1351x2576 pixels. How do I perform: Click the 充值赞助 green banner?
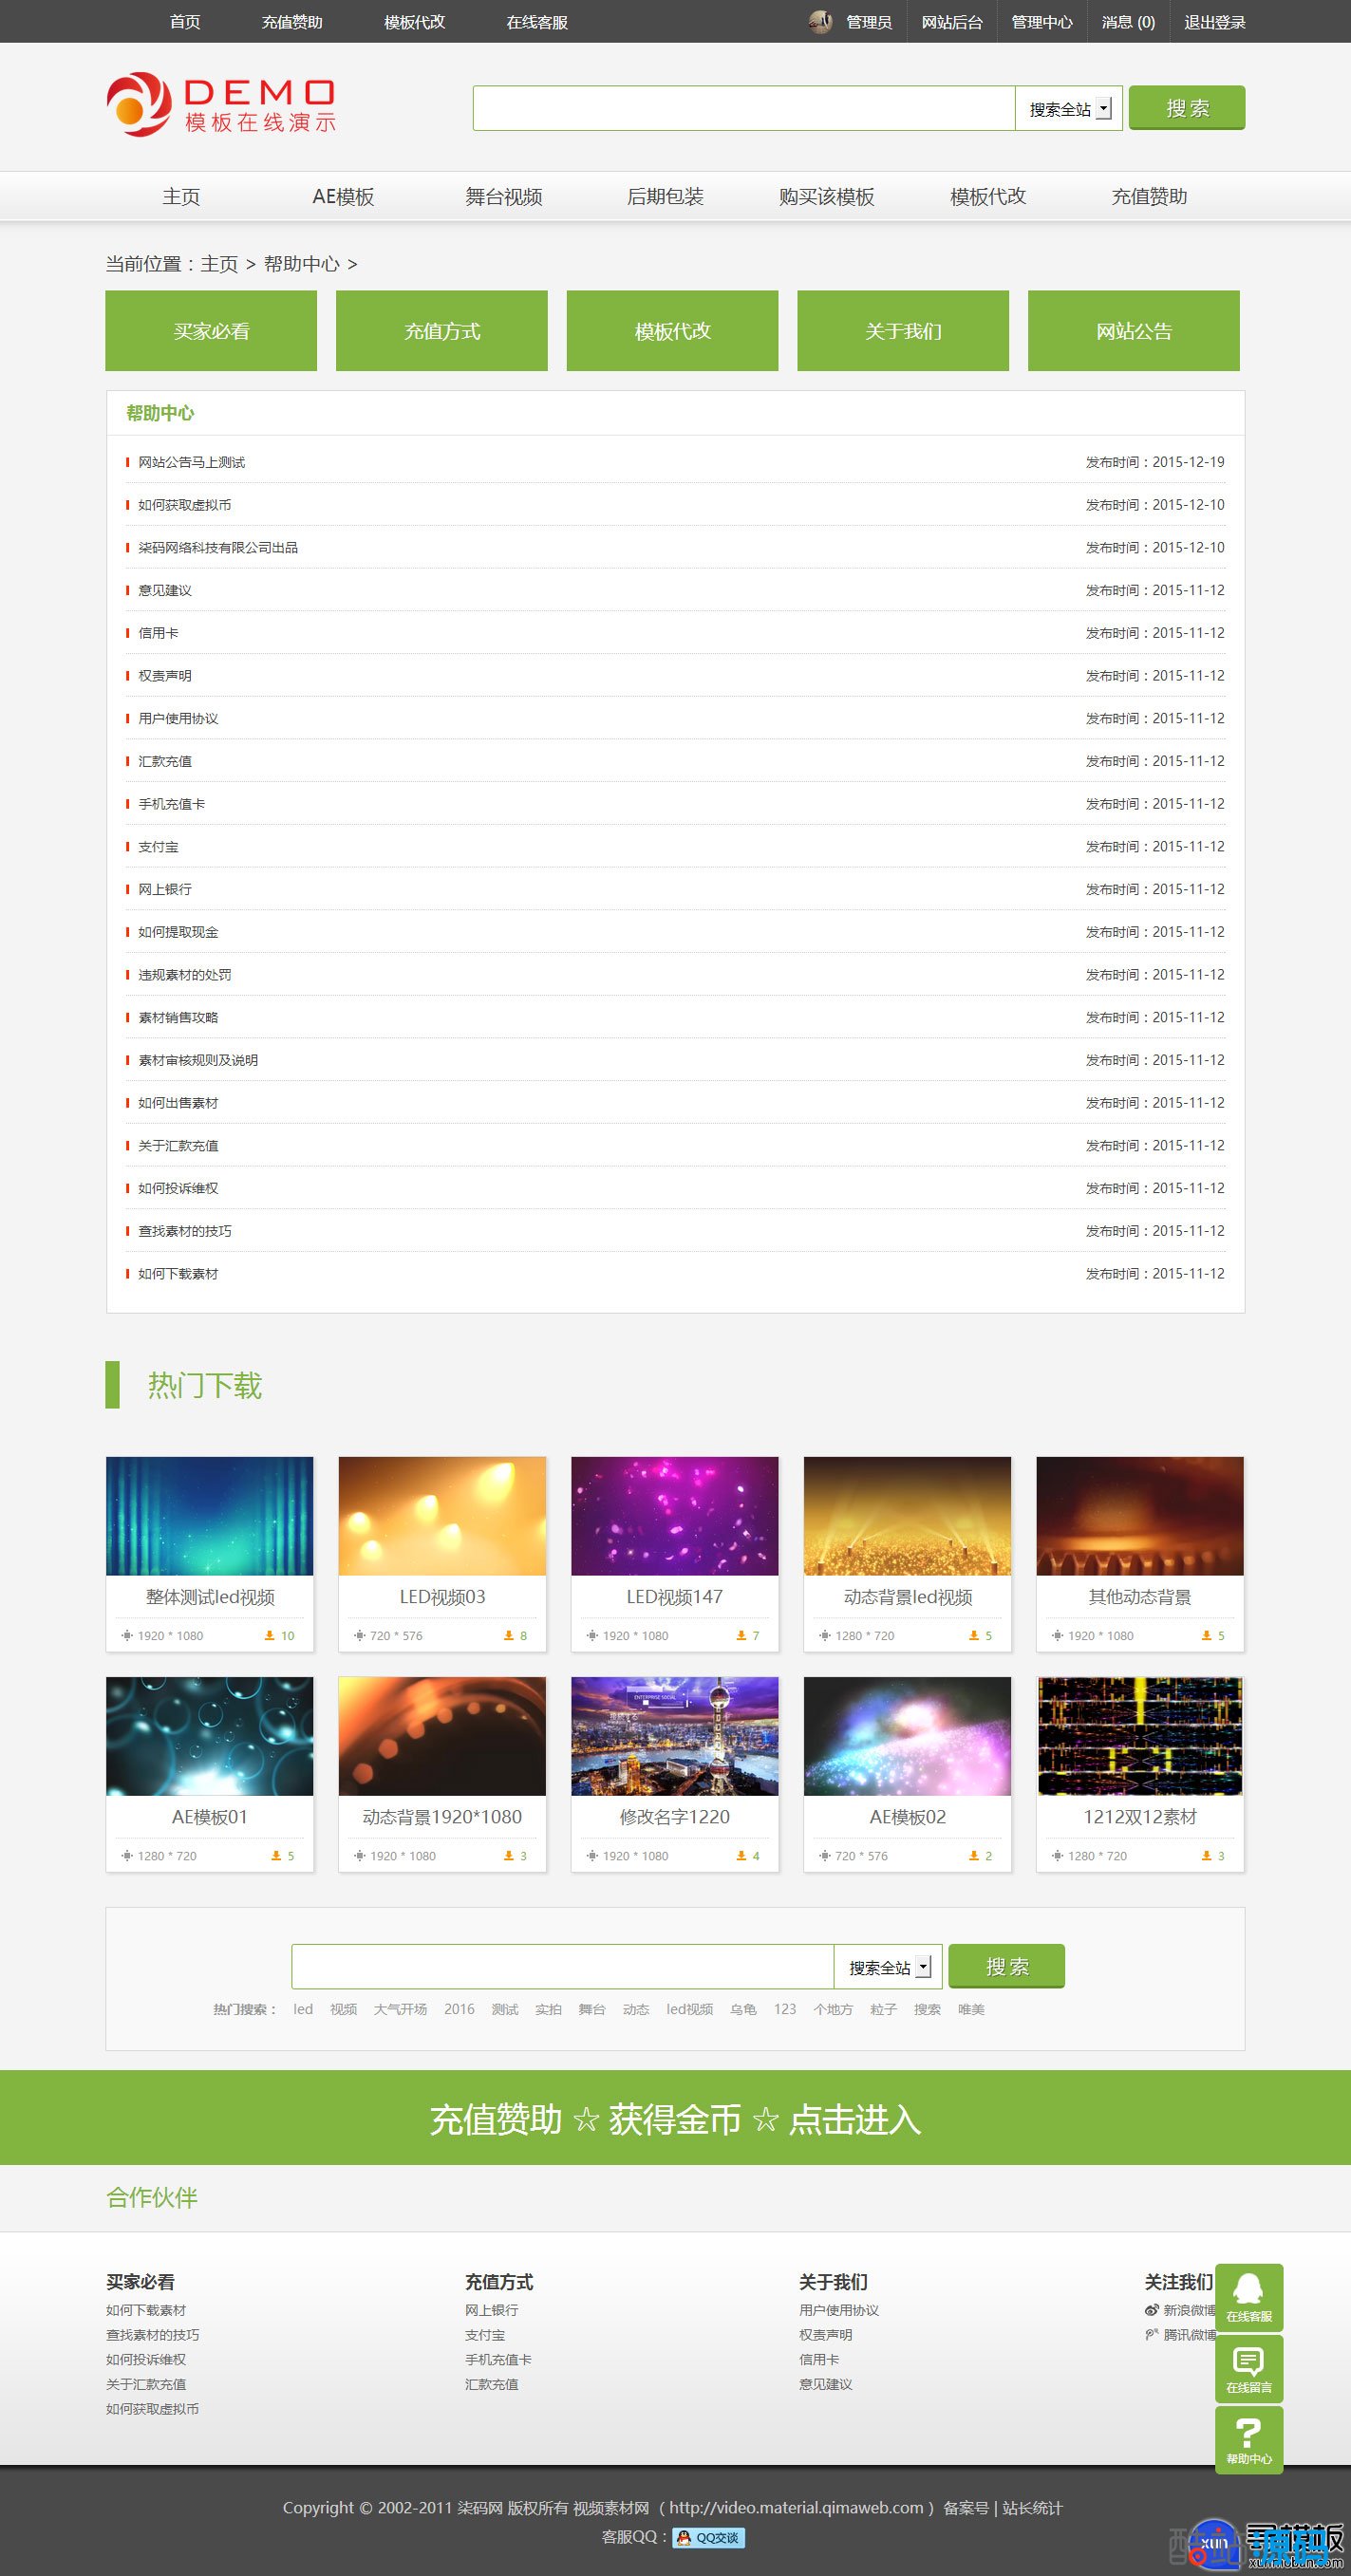675,2119
